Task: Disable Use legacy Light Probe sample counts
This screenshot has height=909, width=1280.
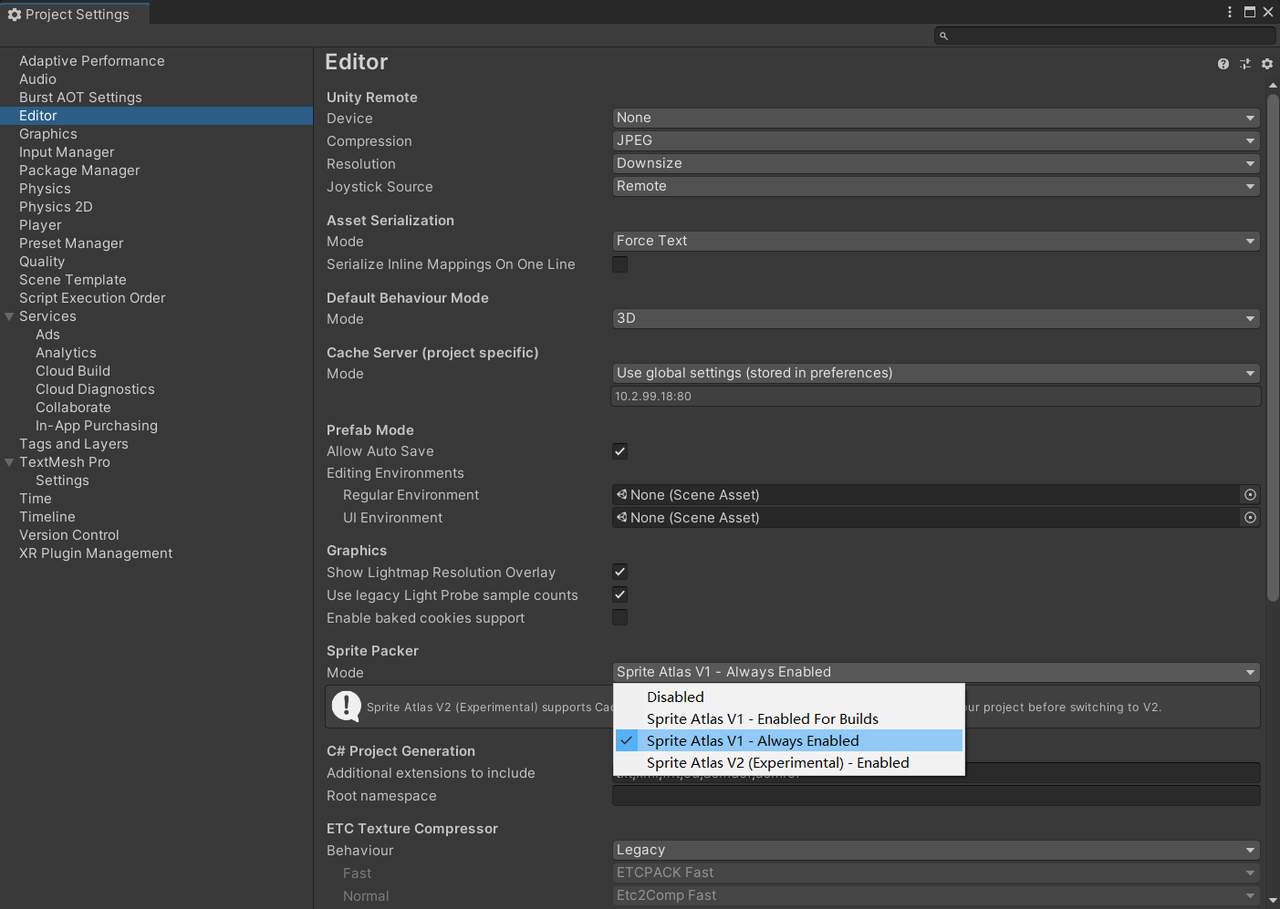Action: click(x=620, y=595)
